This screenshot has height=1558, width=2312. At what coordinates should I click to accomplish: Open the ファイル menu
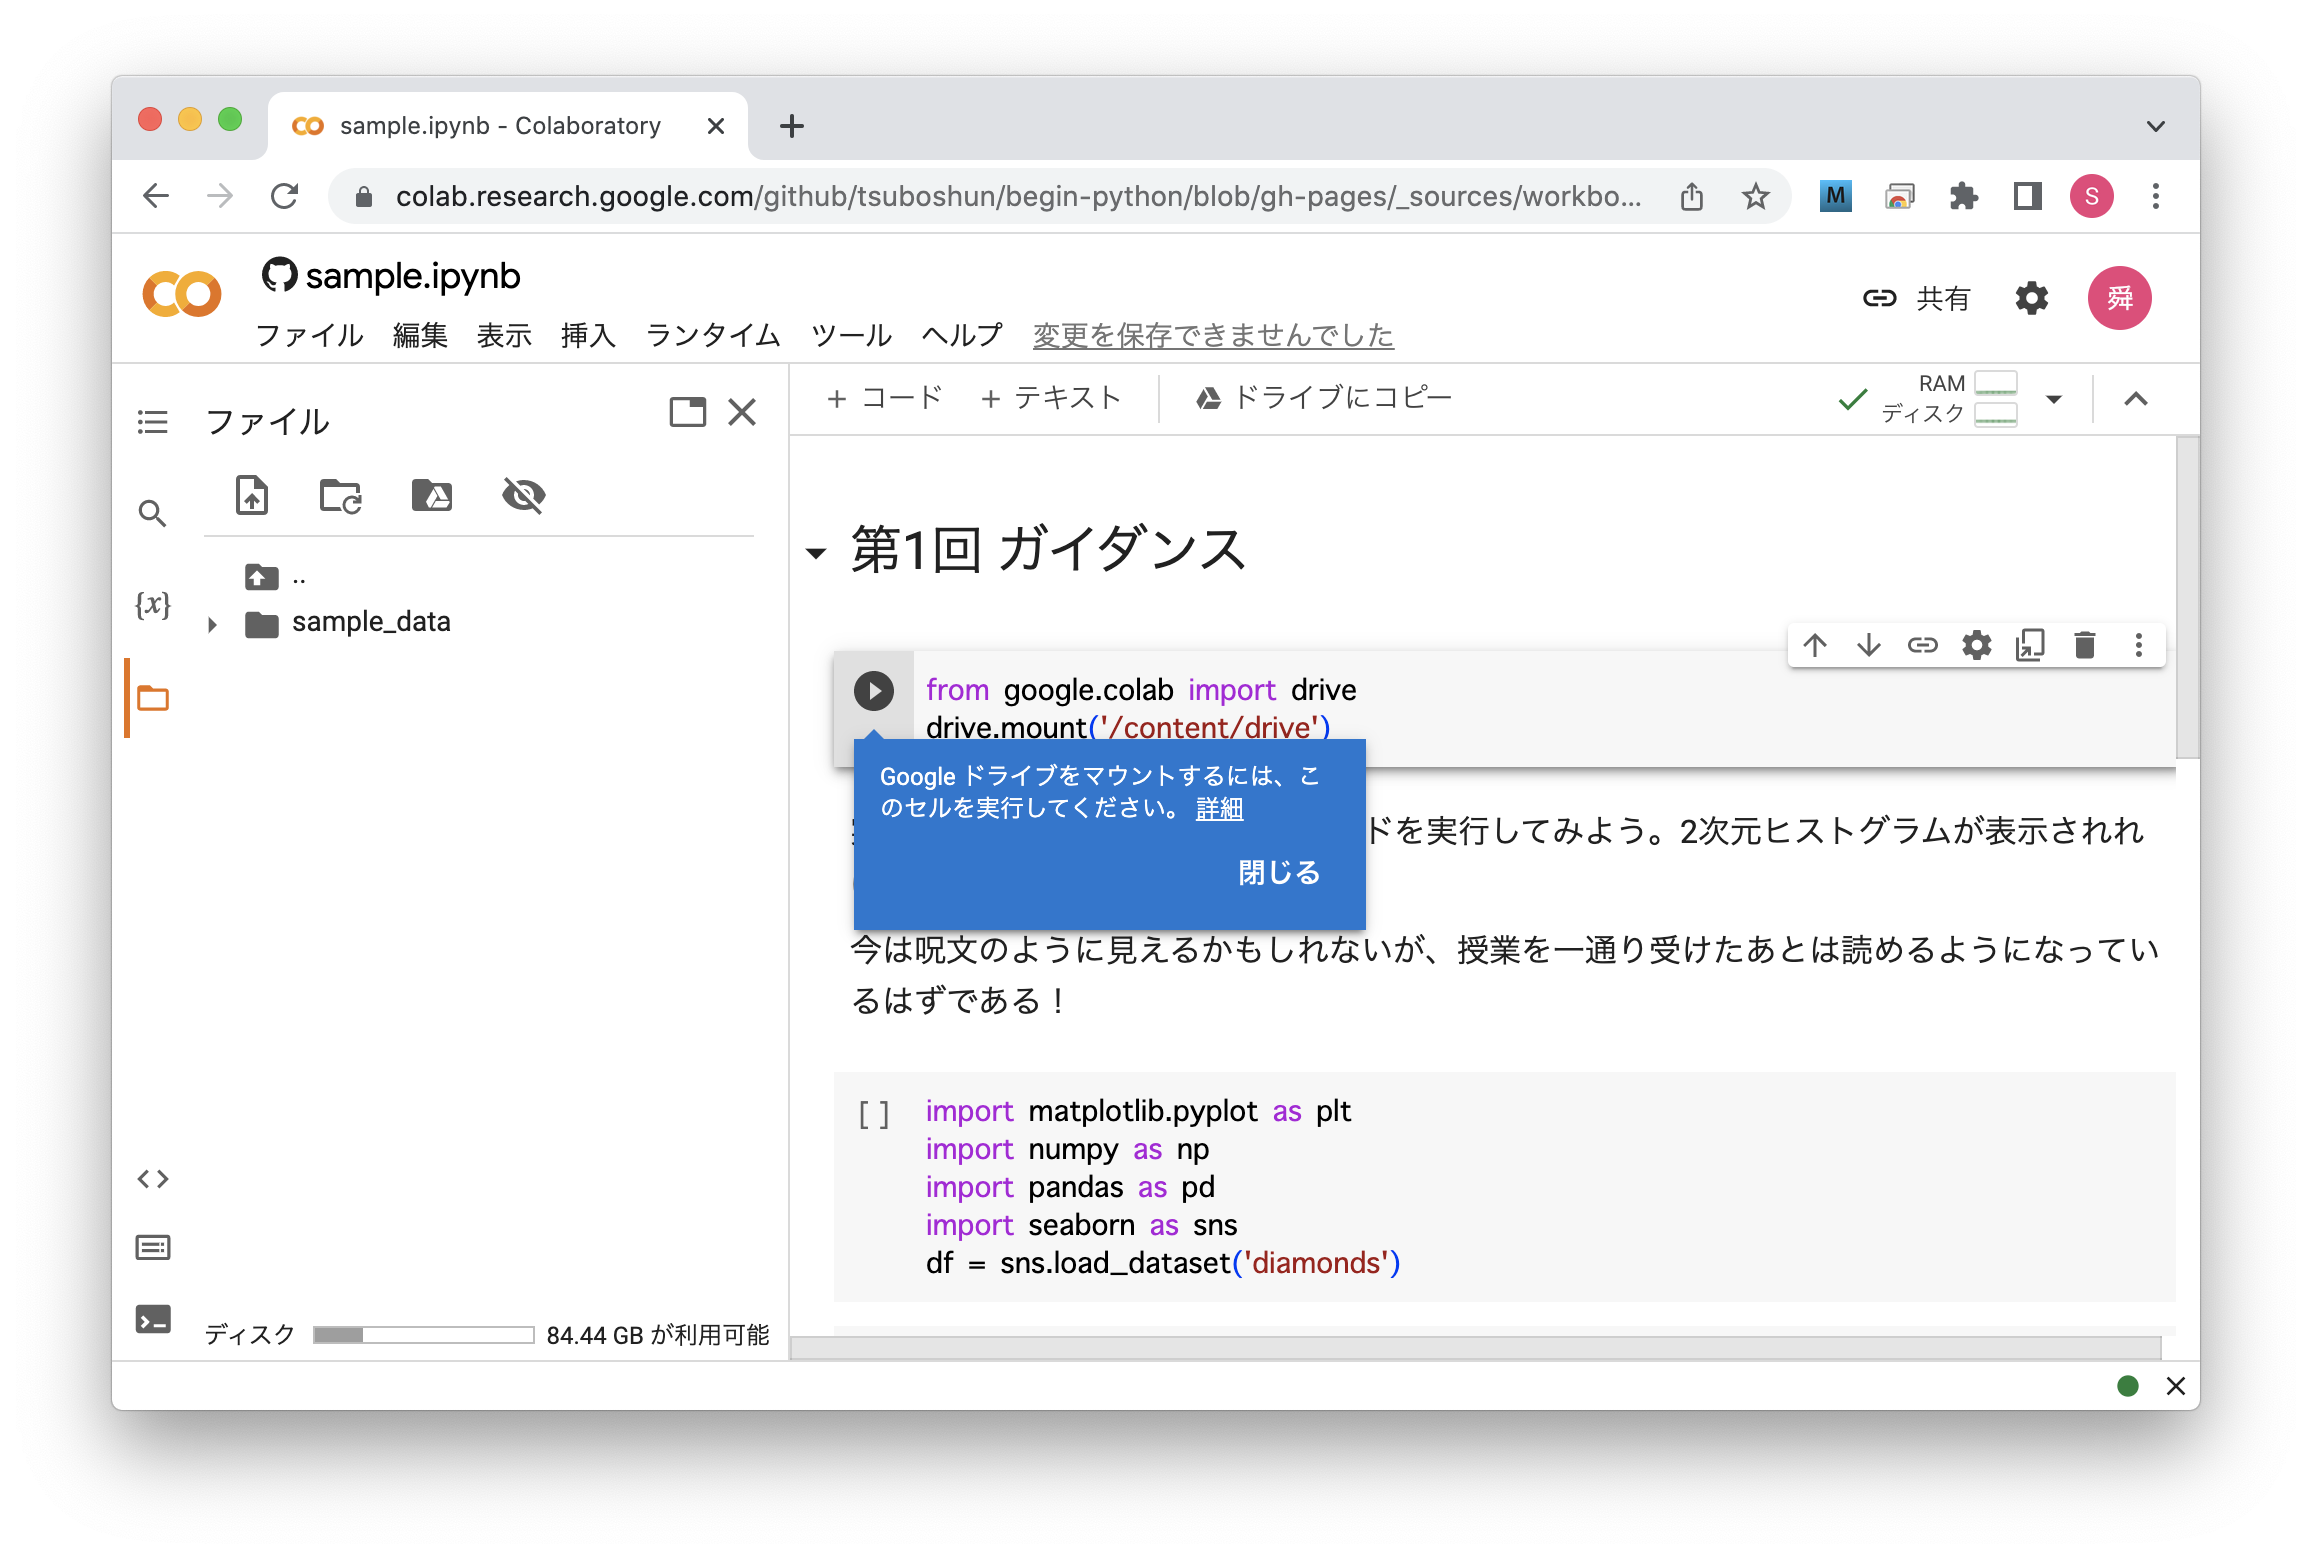click(x=309, y=335)
